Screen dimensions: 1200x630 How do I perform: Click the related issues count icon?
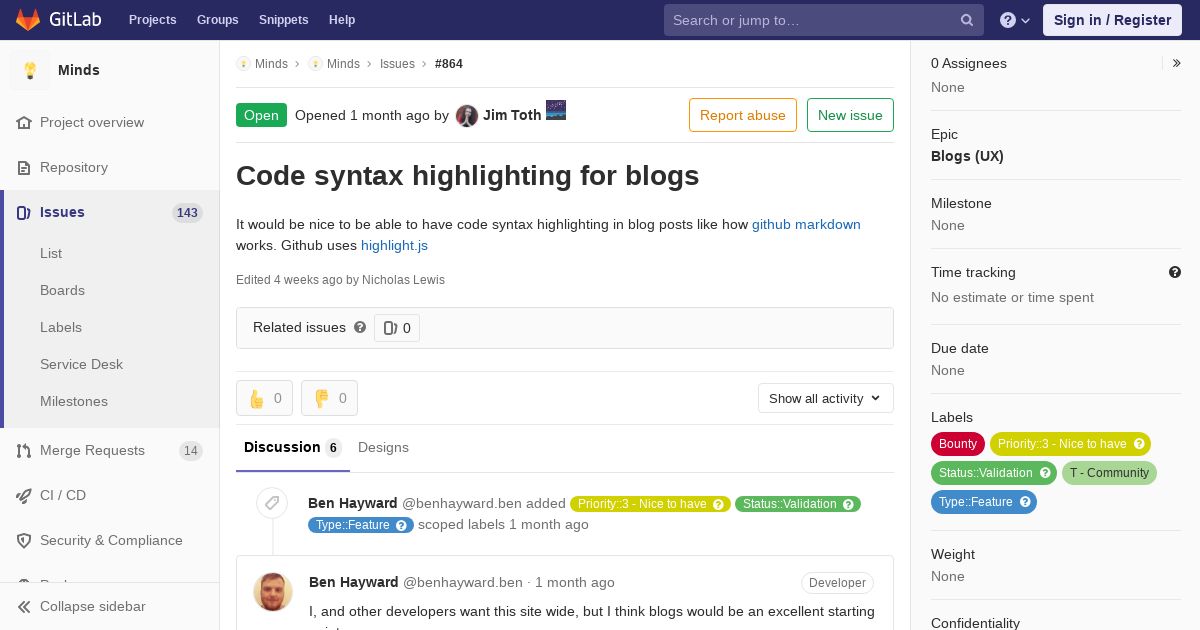click(x=390, y=328)
